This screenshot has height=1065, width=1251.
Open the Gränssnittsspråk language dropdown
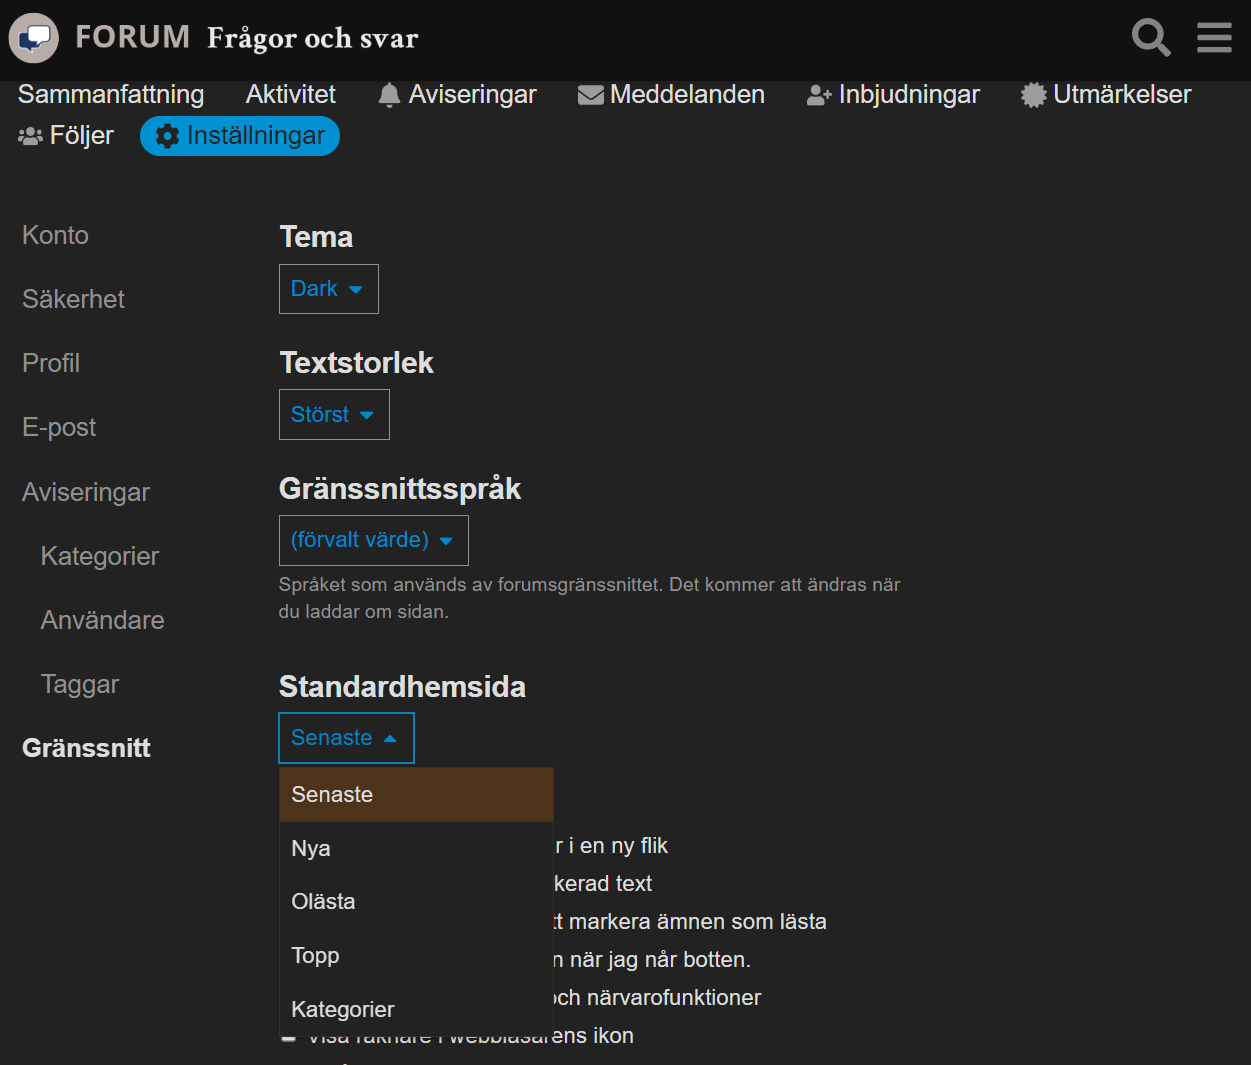coord(373,540)
